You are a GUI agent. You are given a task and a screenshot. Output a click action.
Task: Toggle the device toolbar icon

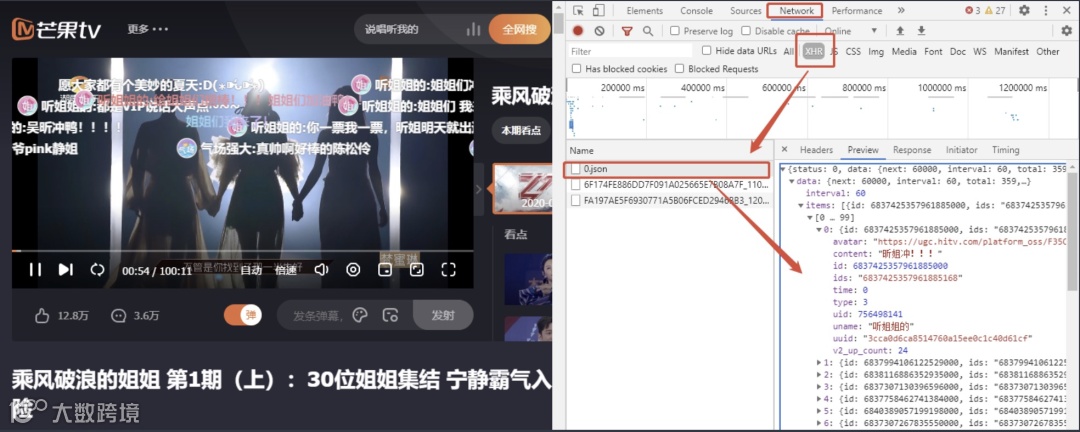(599, 10)
